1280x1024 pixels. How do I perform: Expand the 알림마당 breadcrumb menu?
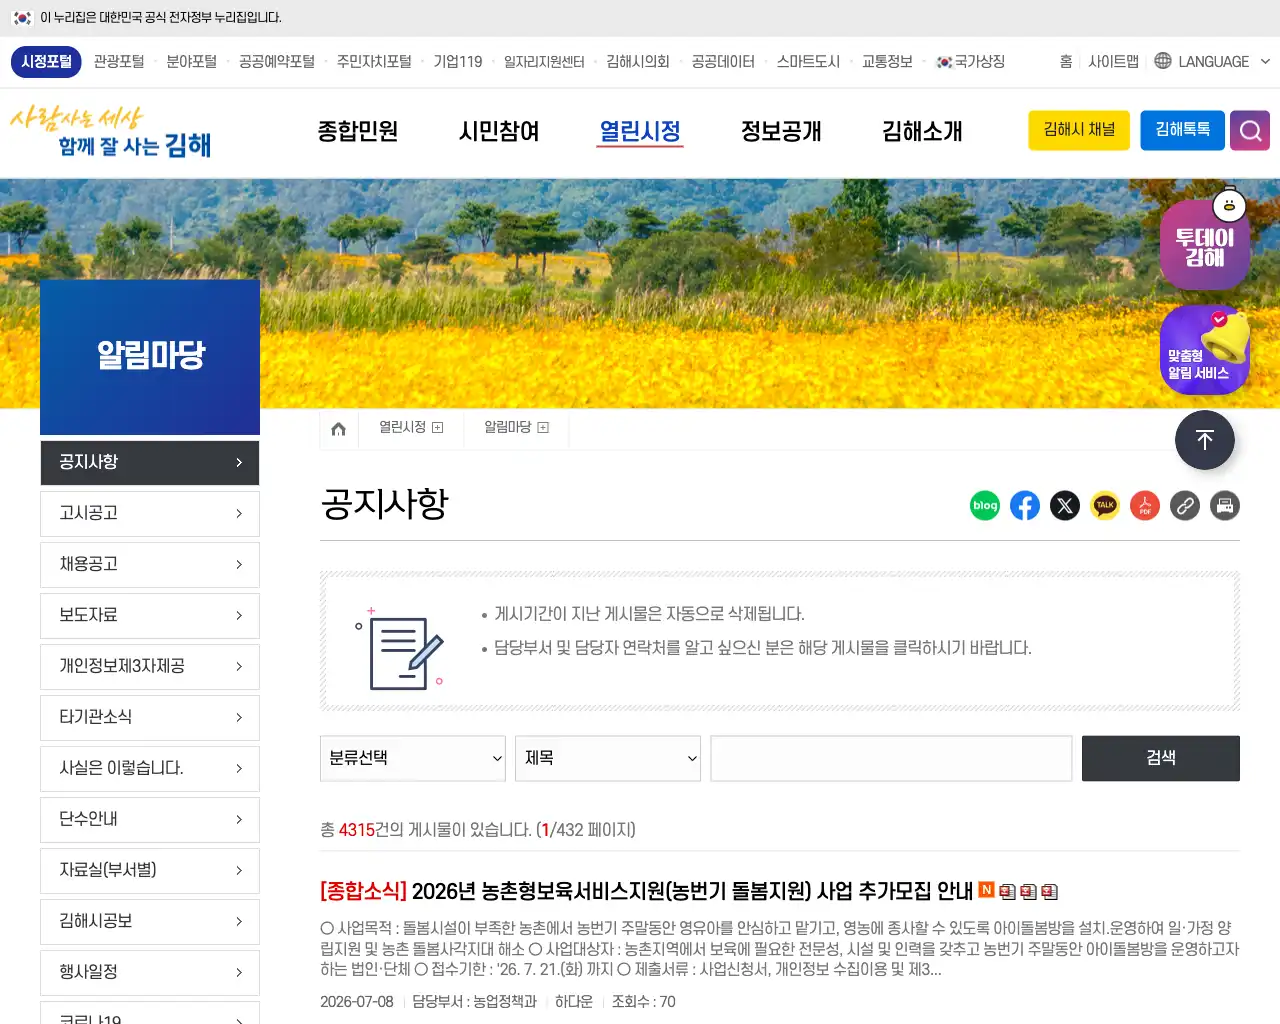point(543,428)
